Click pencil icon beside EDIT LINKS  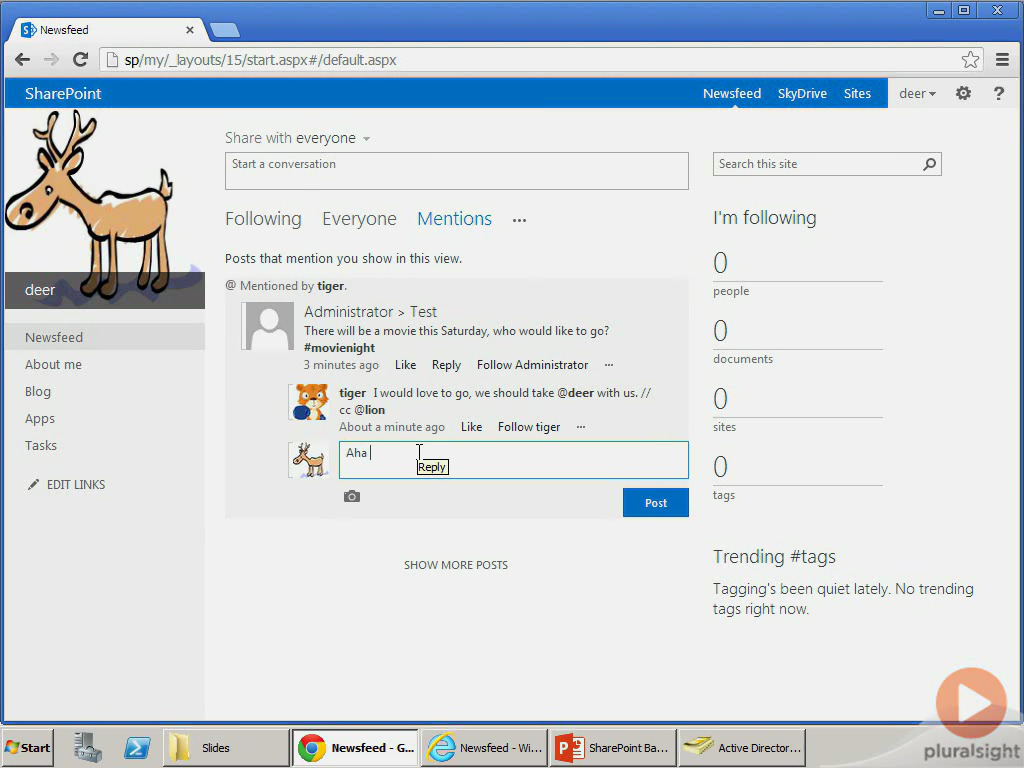point(33,485)
